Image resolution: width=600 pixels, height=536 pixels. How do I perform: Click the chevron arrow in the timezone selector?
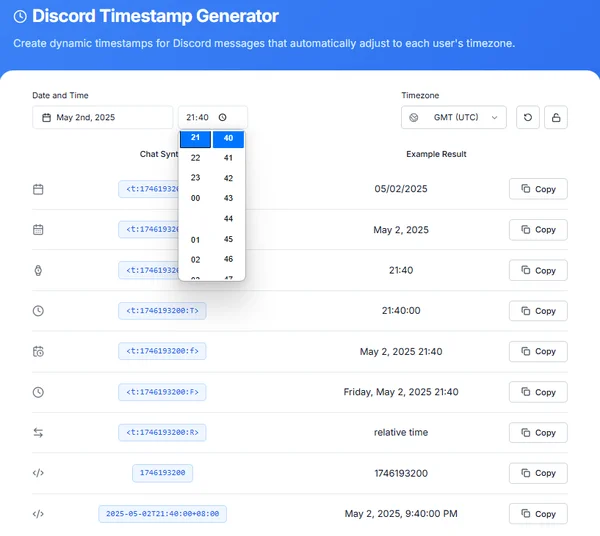tap(494, 117)
